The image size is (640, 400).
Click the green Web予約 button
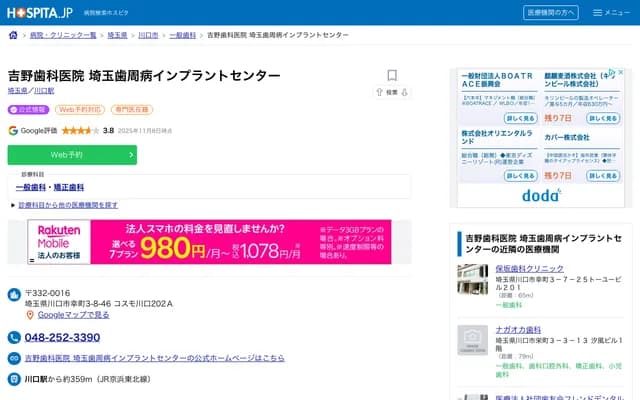(72, 155)
